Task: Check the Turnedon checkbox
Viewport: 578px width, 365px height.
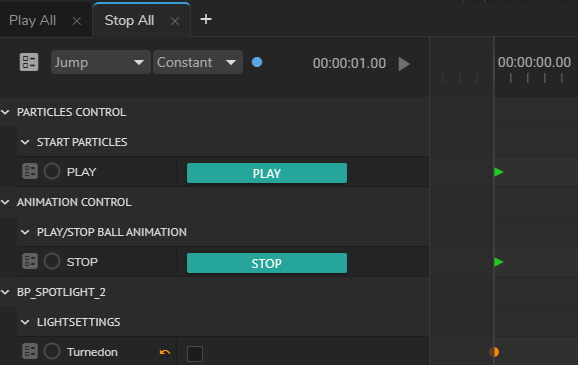Action: tap(195, 354)
